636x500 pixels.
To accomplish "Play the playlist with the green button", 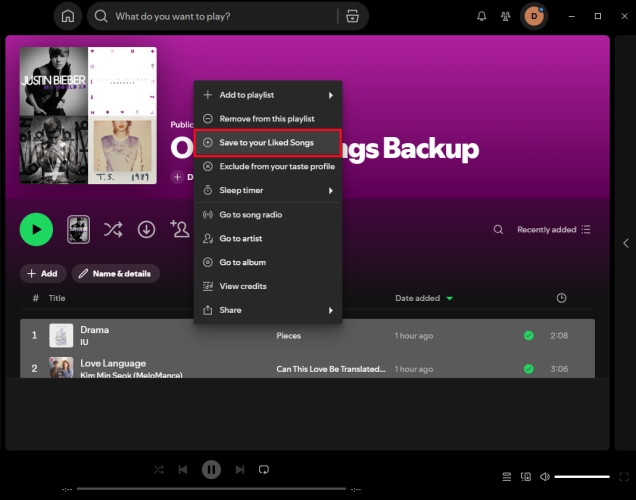I will tap(37, 230).
